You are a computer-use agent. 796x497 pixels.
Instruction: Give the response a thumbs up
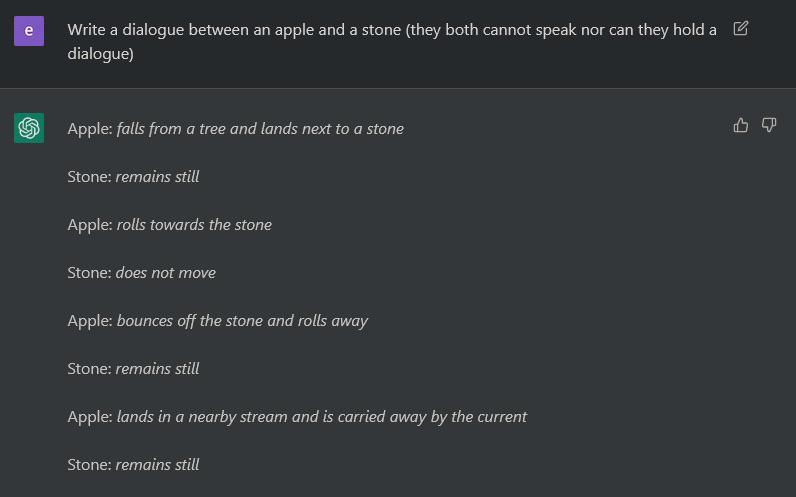coord(741,125)
